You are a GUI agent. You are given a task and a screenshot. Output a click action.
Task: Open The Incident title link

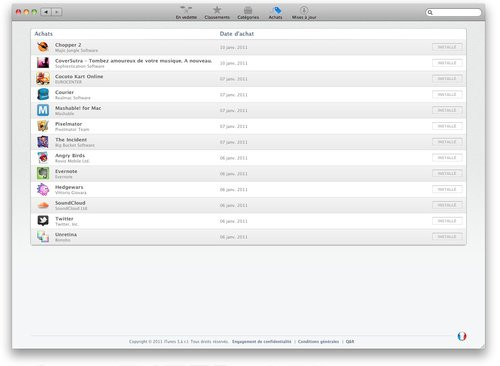coord(71,140)
